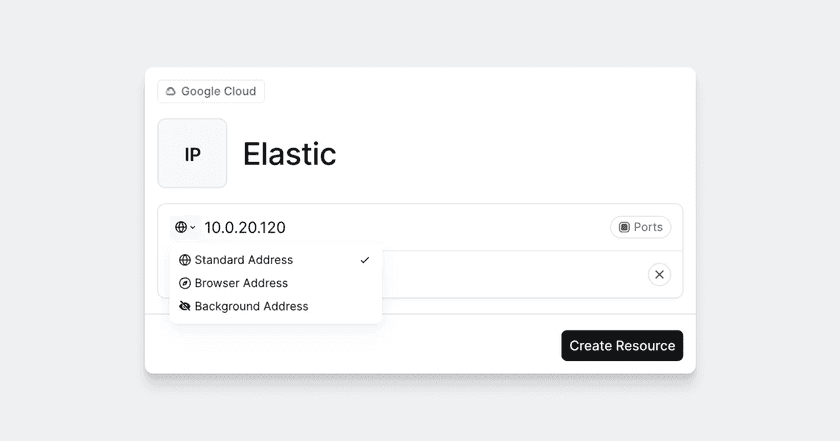Remove the row with the circular X button
840x441 pixels.
tap(659, 274)
